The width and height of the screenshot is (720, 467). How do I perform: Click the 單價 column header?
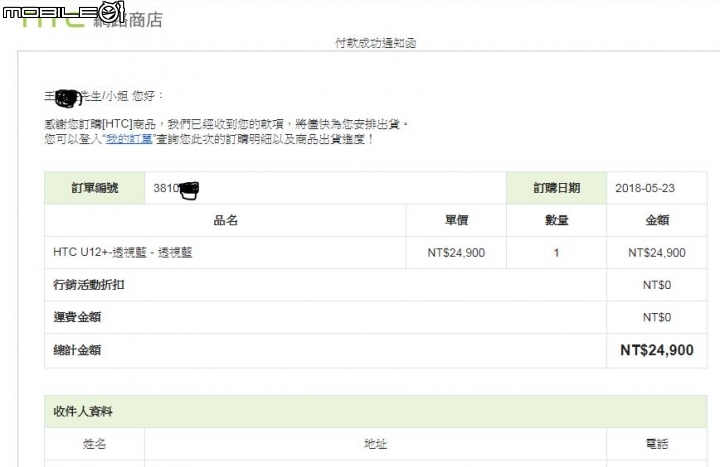pos(456,220)
